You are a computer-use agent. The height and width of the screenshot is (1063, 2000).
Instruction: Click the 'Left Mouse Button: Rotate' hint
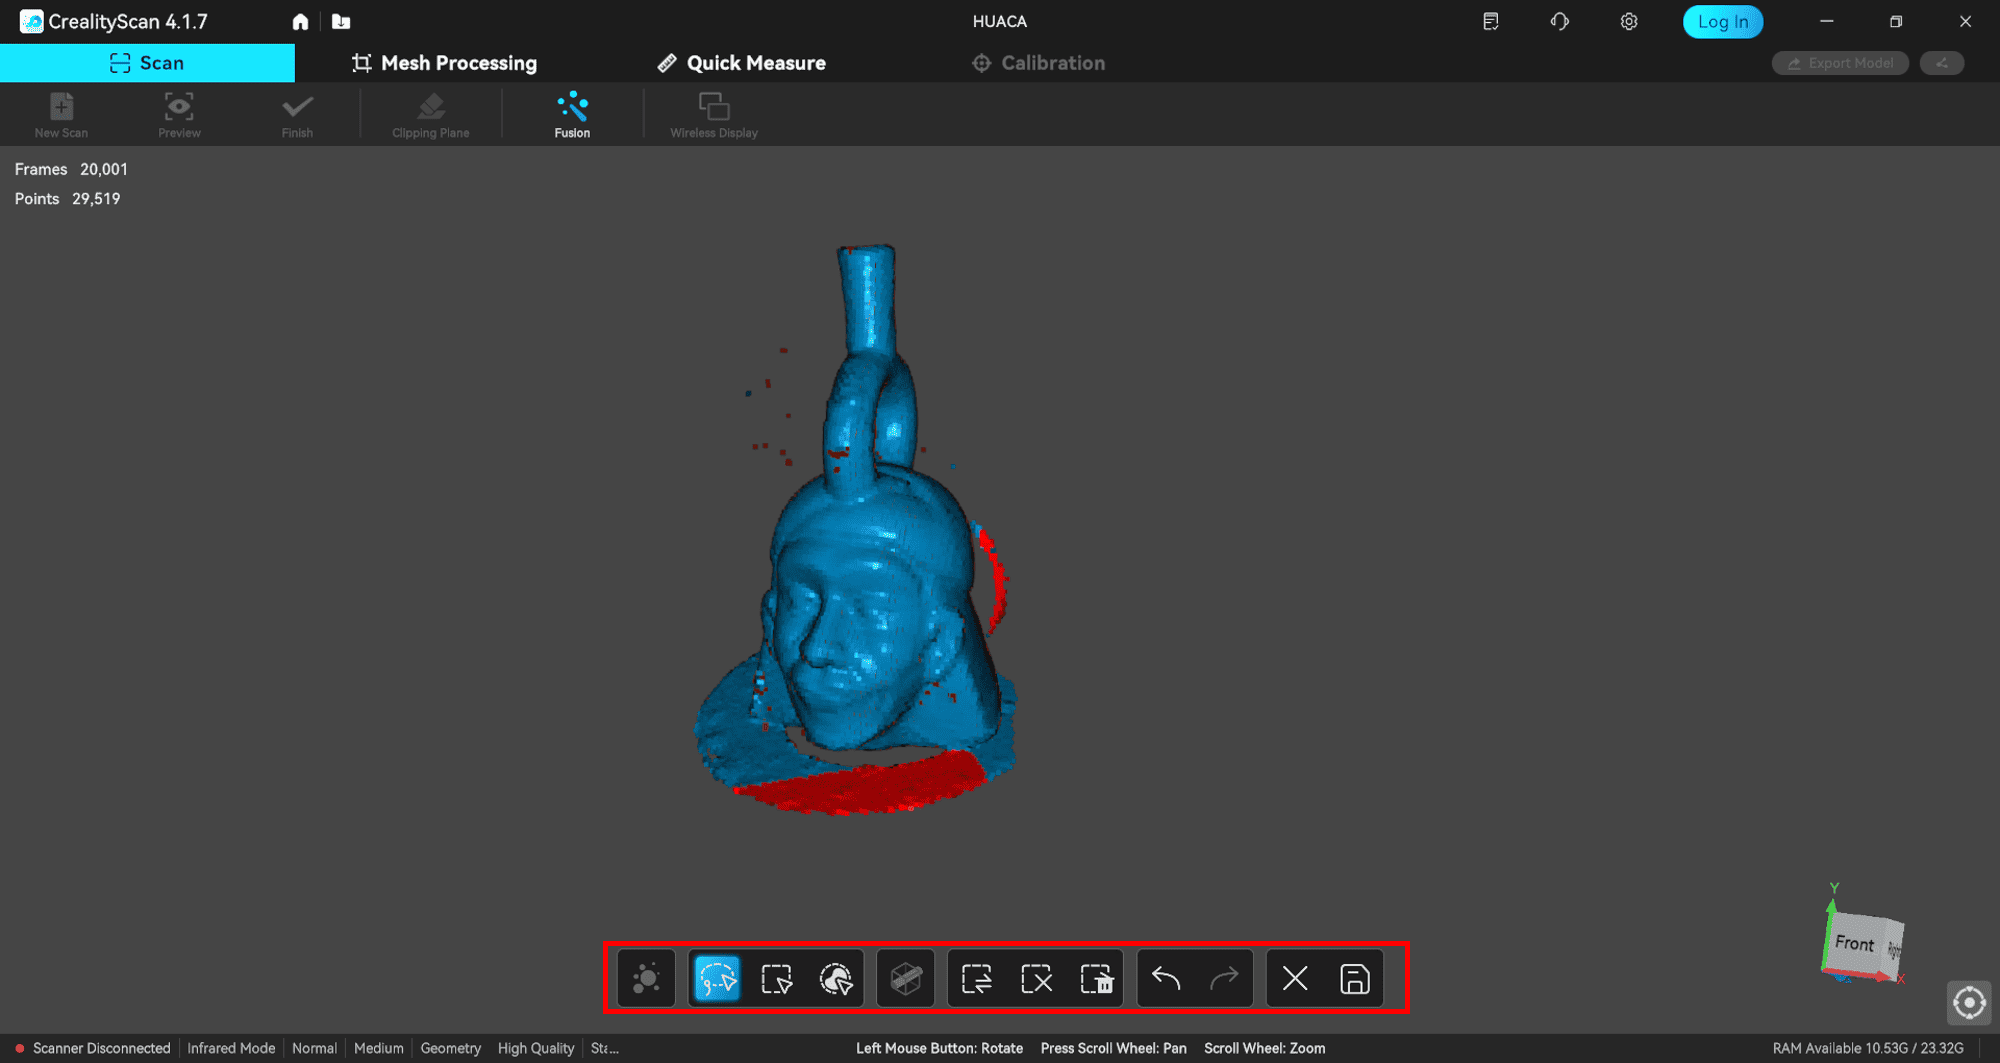939,1048
